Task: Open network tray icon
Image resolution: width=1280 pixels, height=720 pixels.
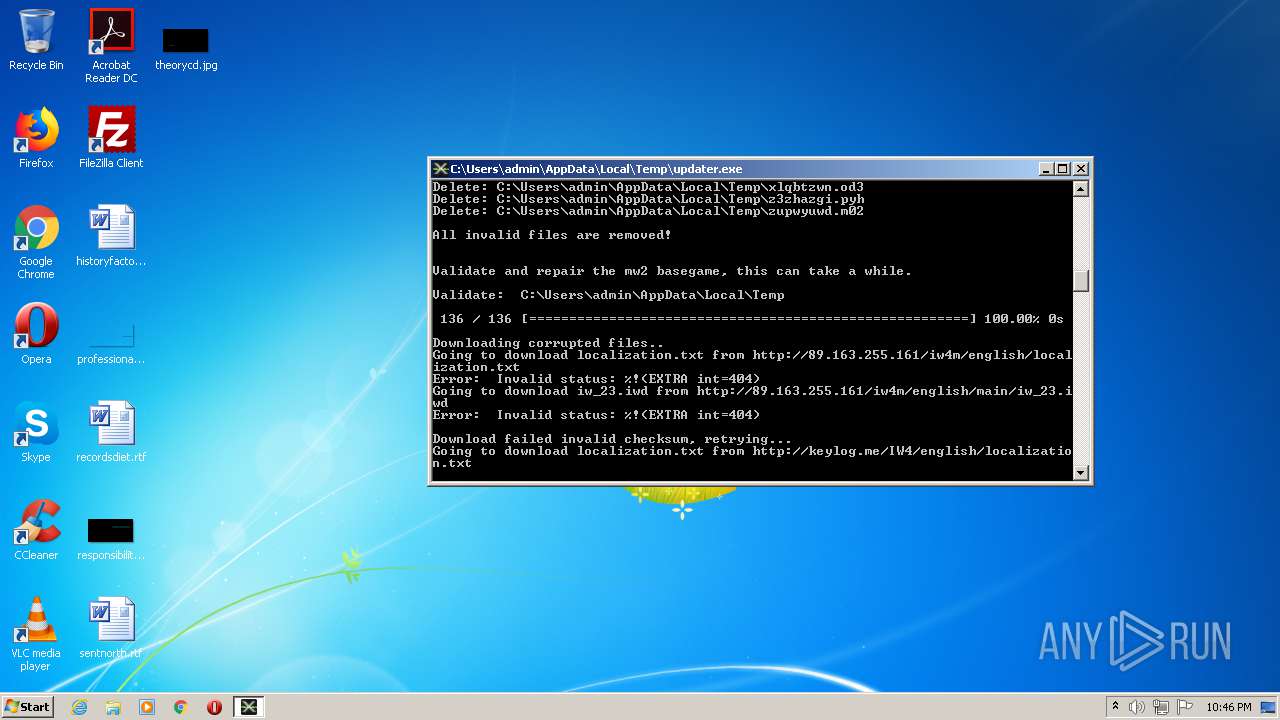Action: [x=1161, y=707]
